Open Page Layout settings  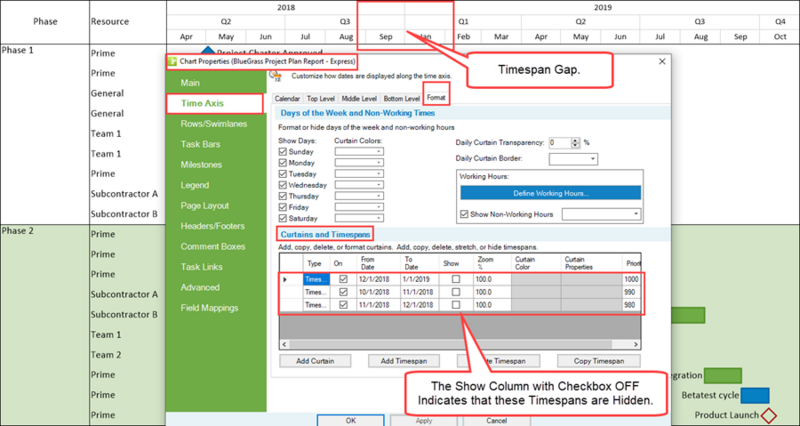tap(205, 206)
